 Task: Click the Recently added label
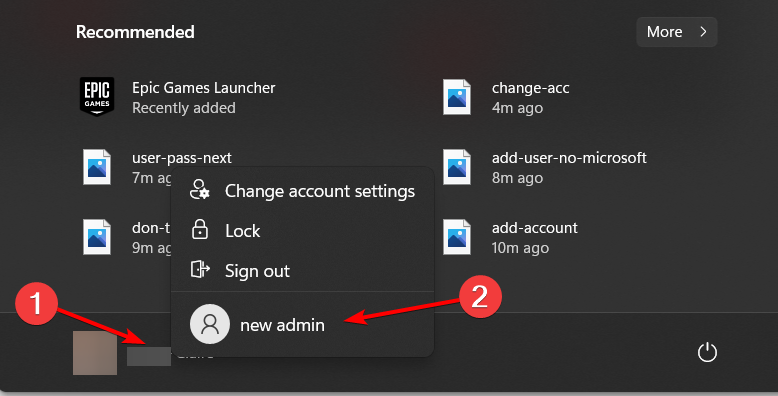point(184,108)
